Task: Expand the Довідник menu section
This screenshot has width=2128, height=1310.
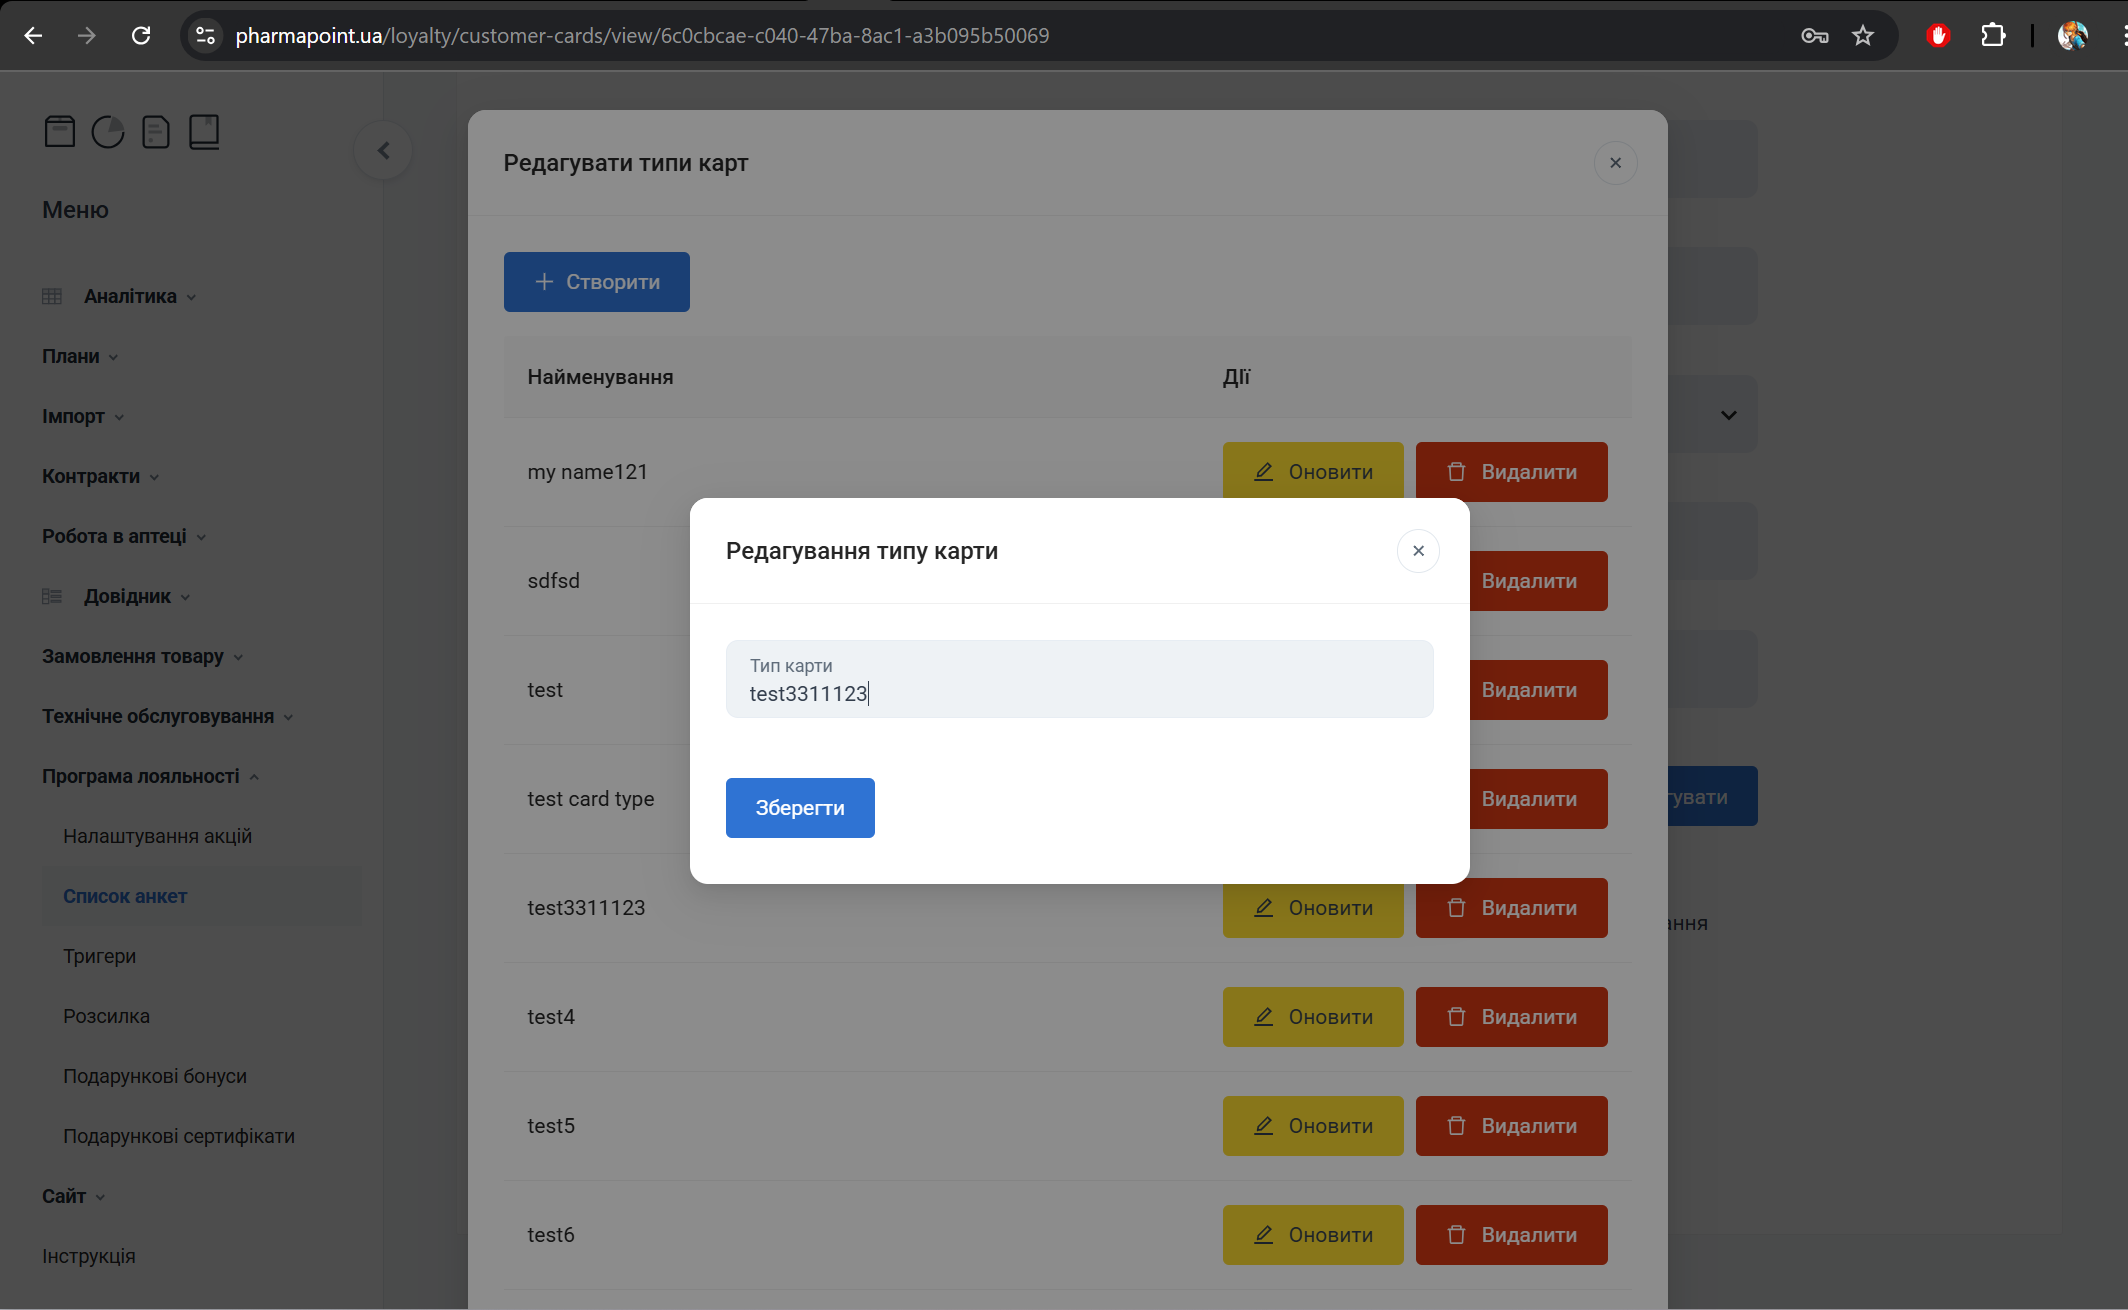Action: [127, 596]
